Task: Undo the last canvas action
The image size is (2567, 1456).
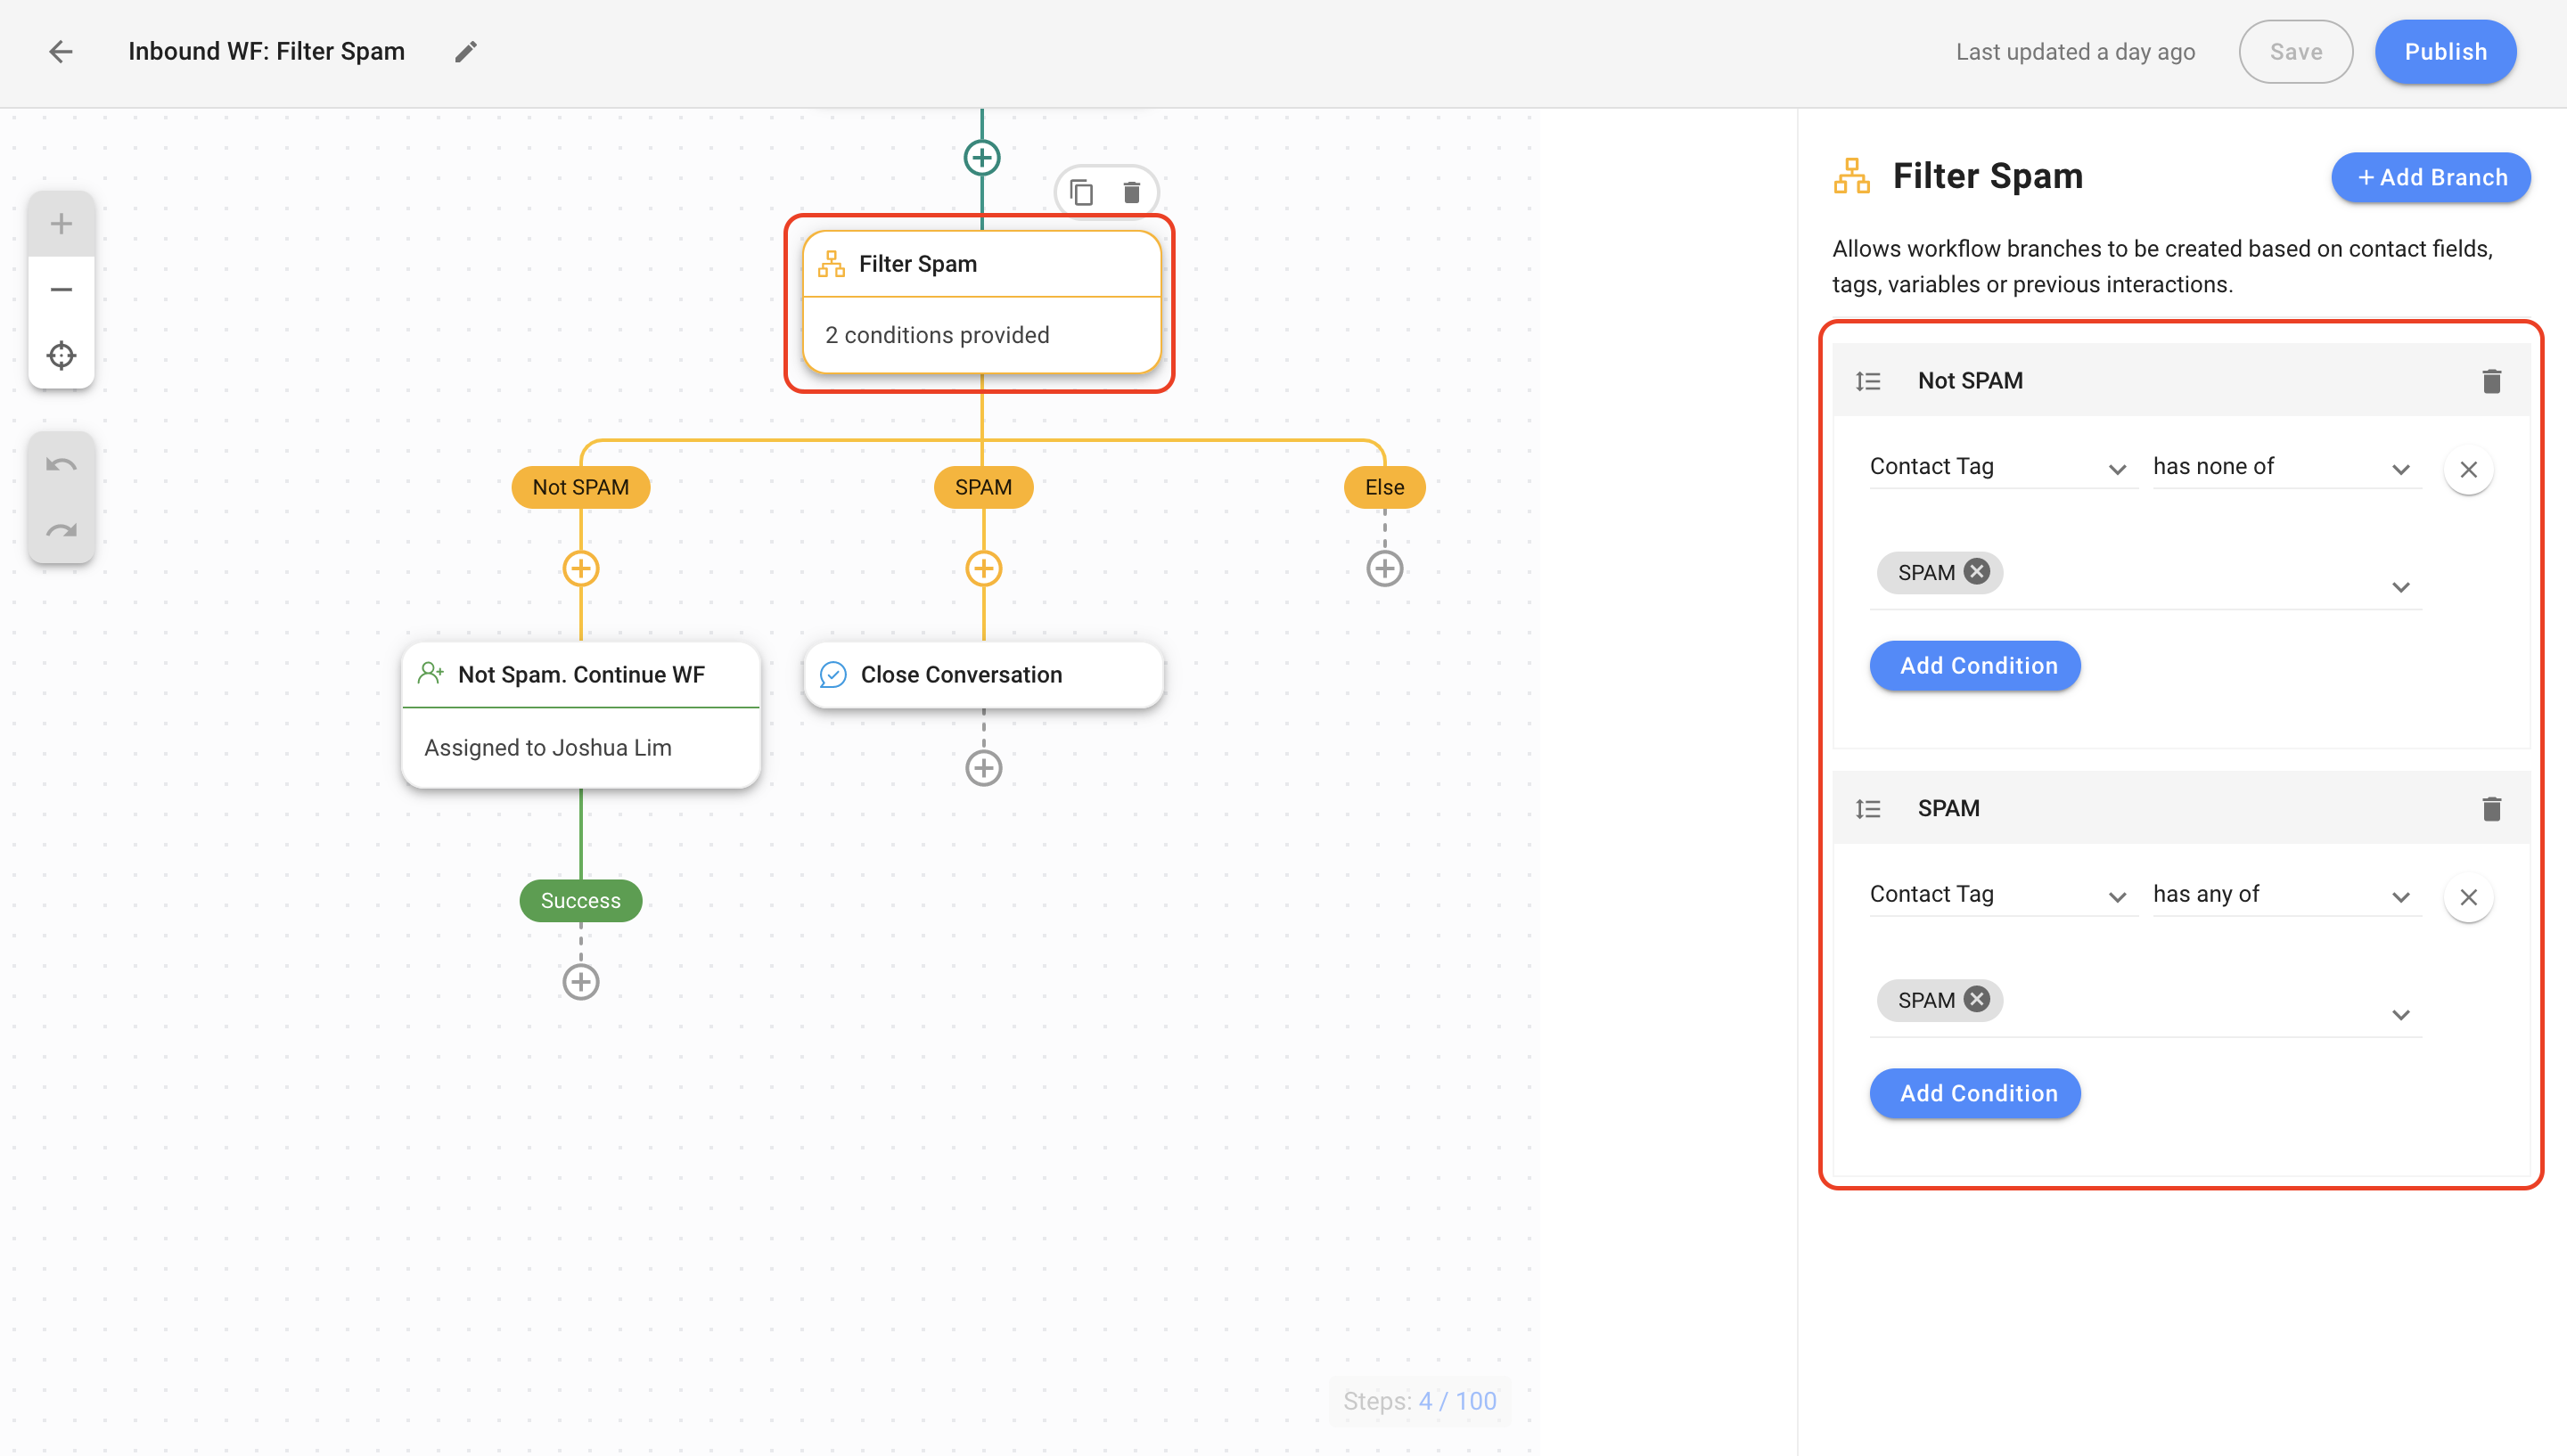Action: [61, 465]
